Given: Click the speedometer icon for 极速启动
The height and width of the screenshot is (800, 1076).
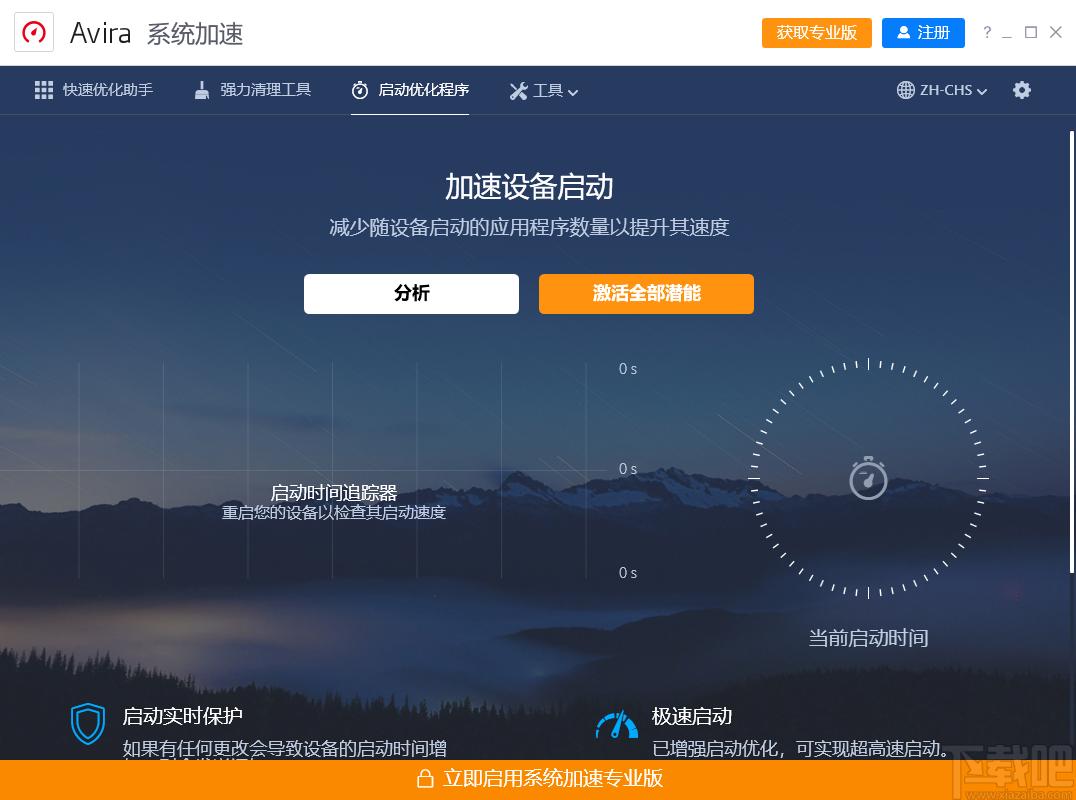Looking at the screenshot, I should 617,725.
